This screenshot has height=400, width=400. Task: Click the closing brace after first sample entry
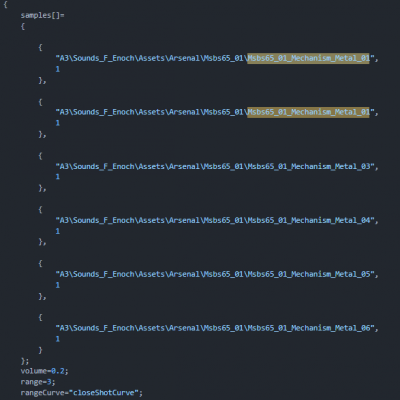click(42, 80)
